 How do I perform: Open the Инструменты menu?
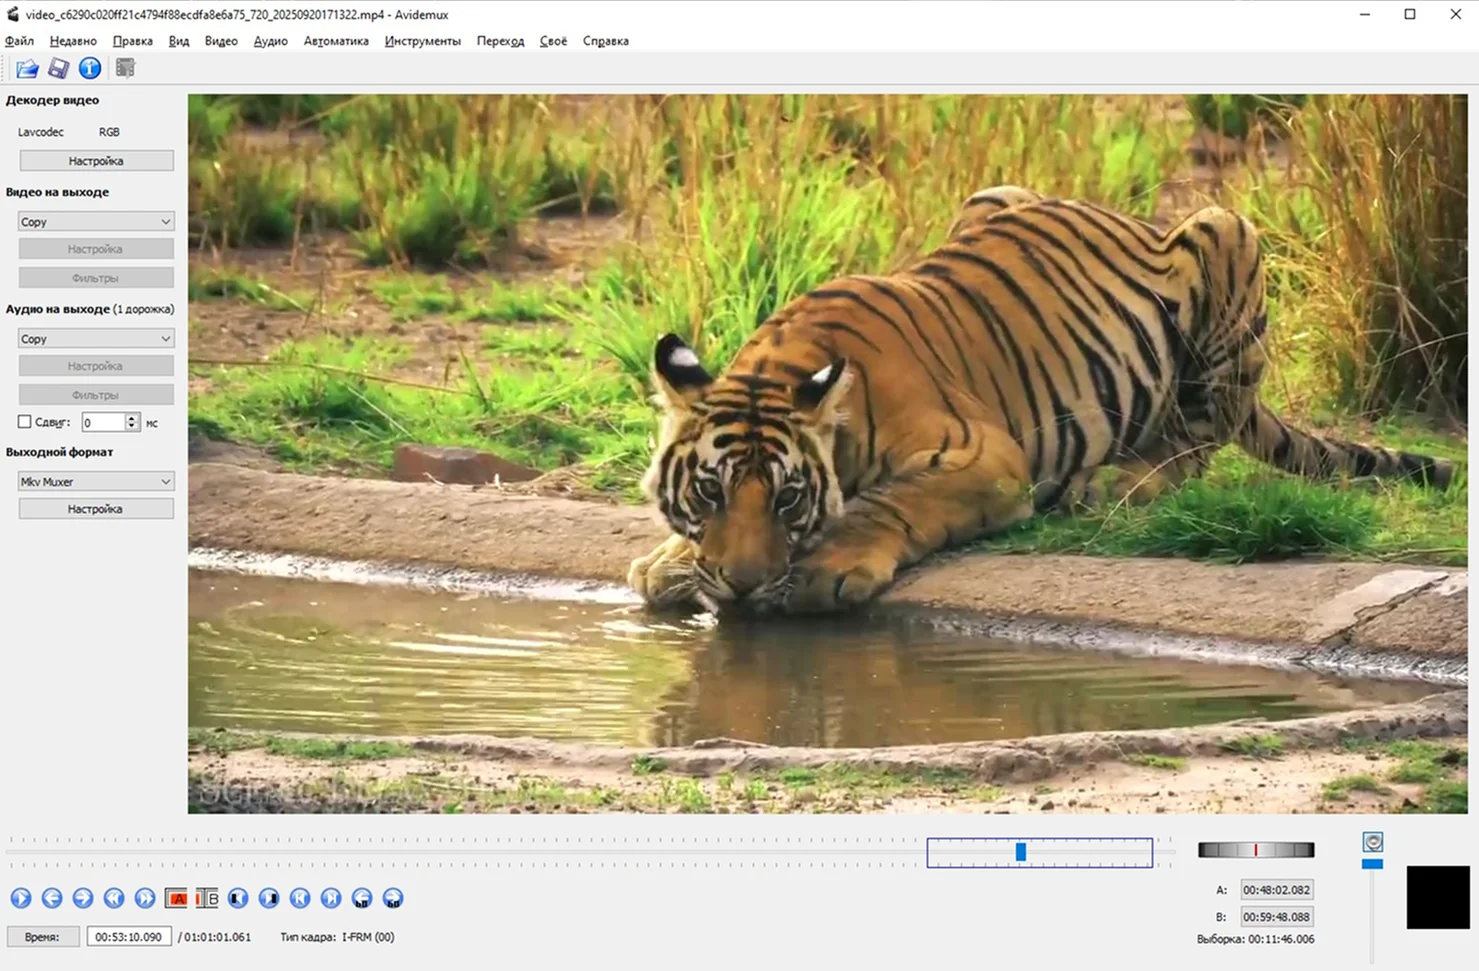pyautogui.click(x=422, y=41)
